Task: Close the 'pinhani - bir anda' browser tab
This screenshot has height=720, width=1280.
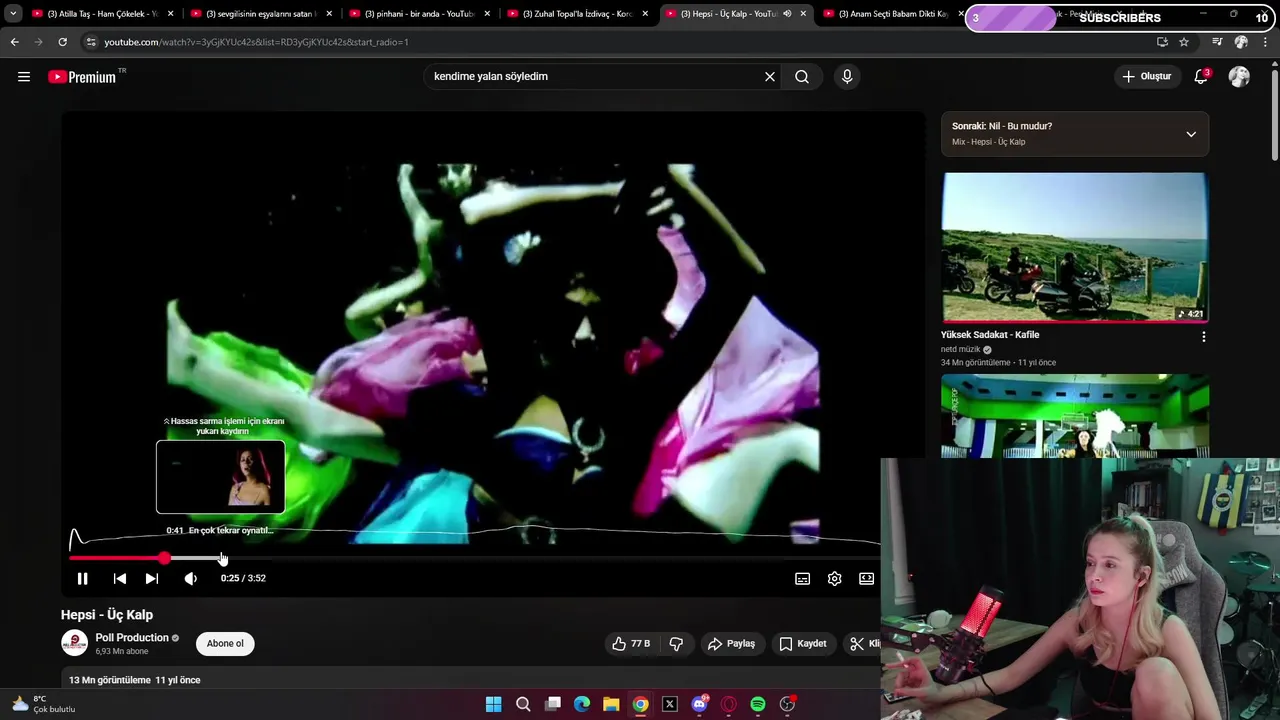Action: tap(487, 14)
